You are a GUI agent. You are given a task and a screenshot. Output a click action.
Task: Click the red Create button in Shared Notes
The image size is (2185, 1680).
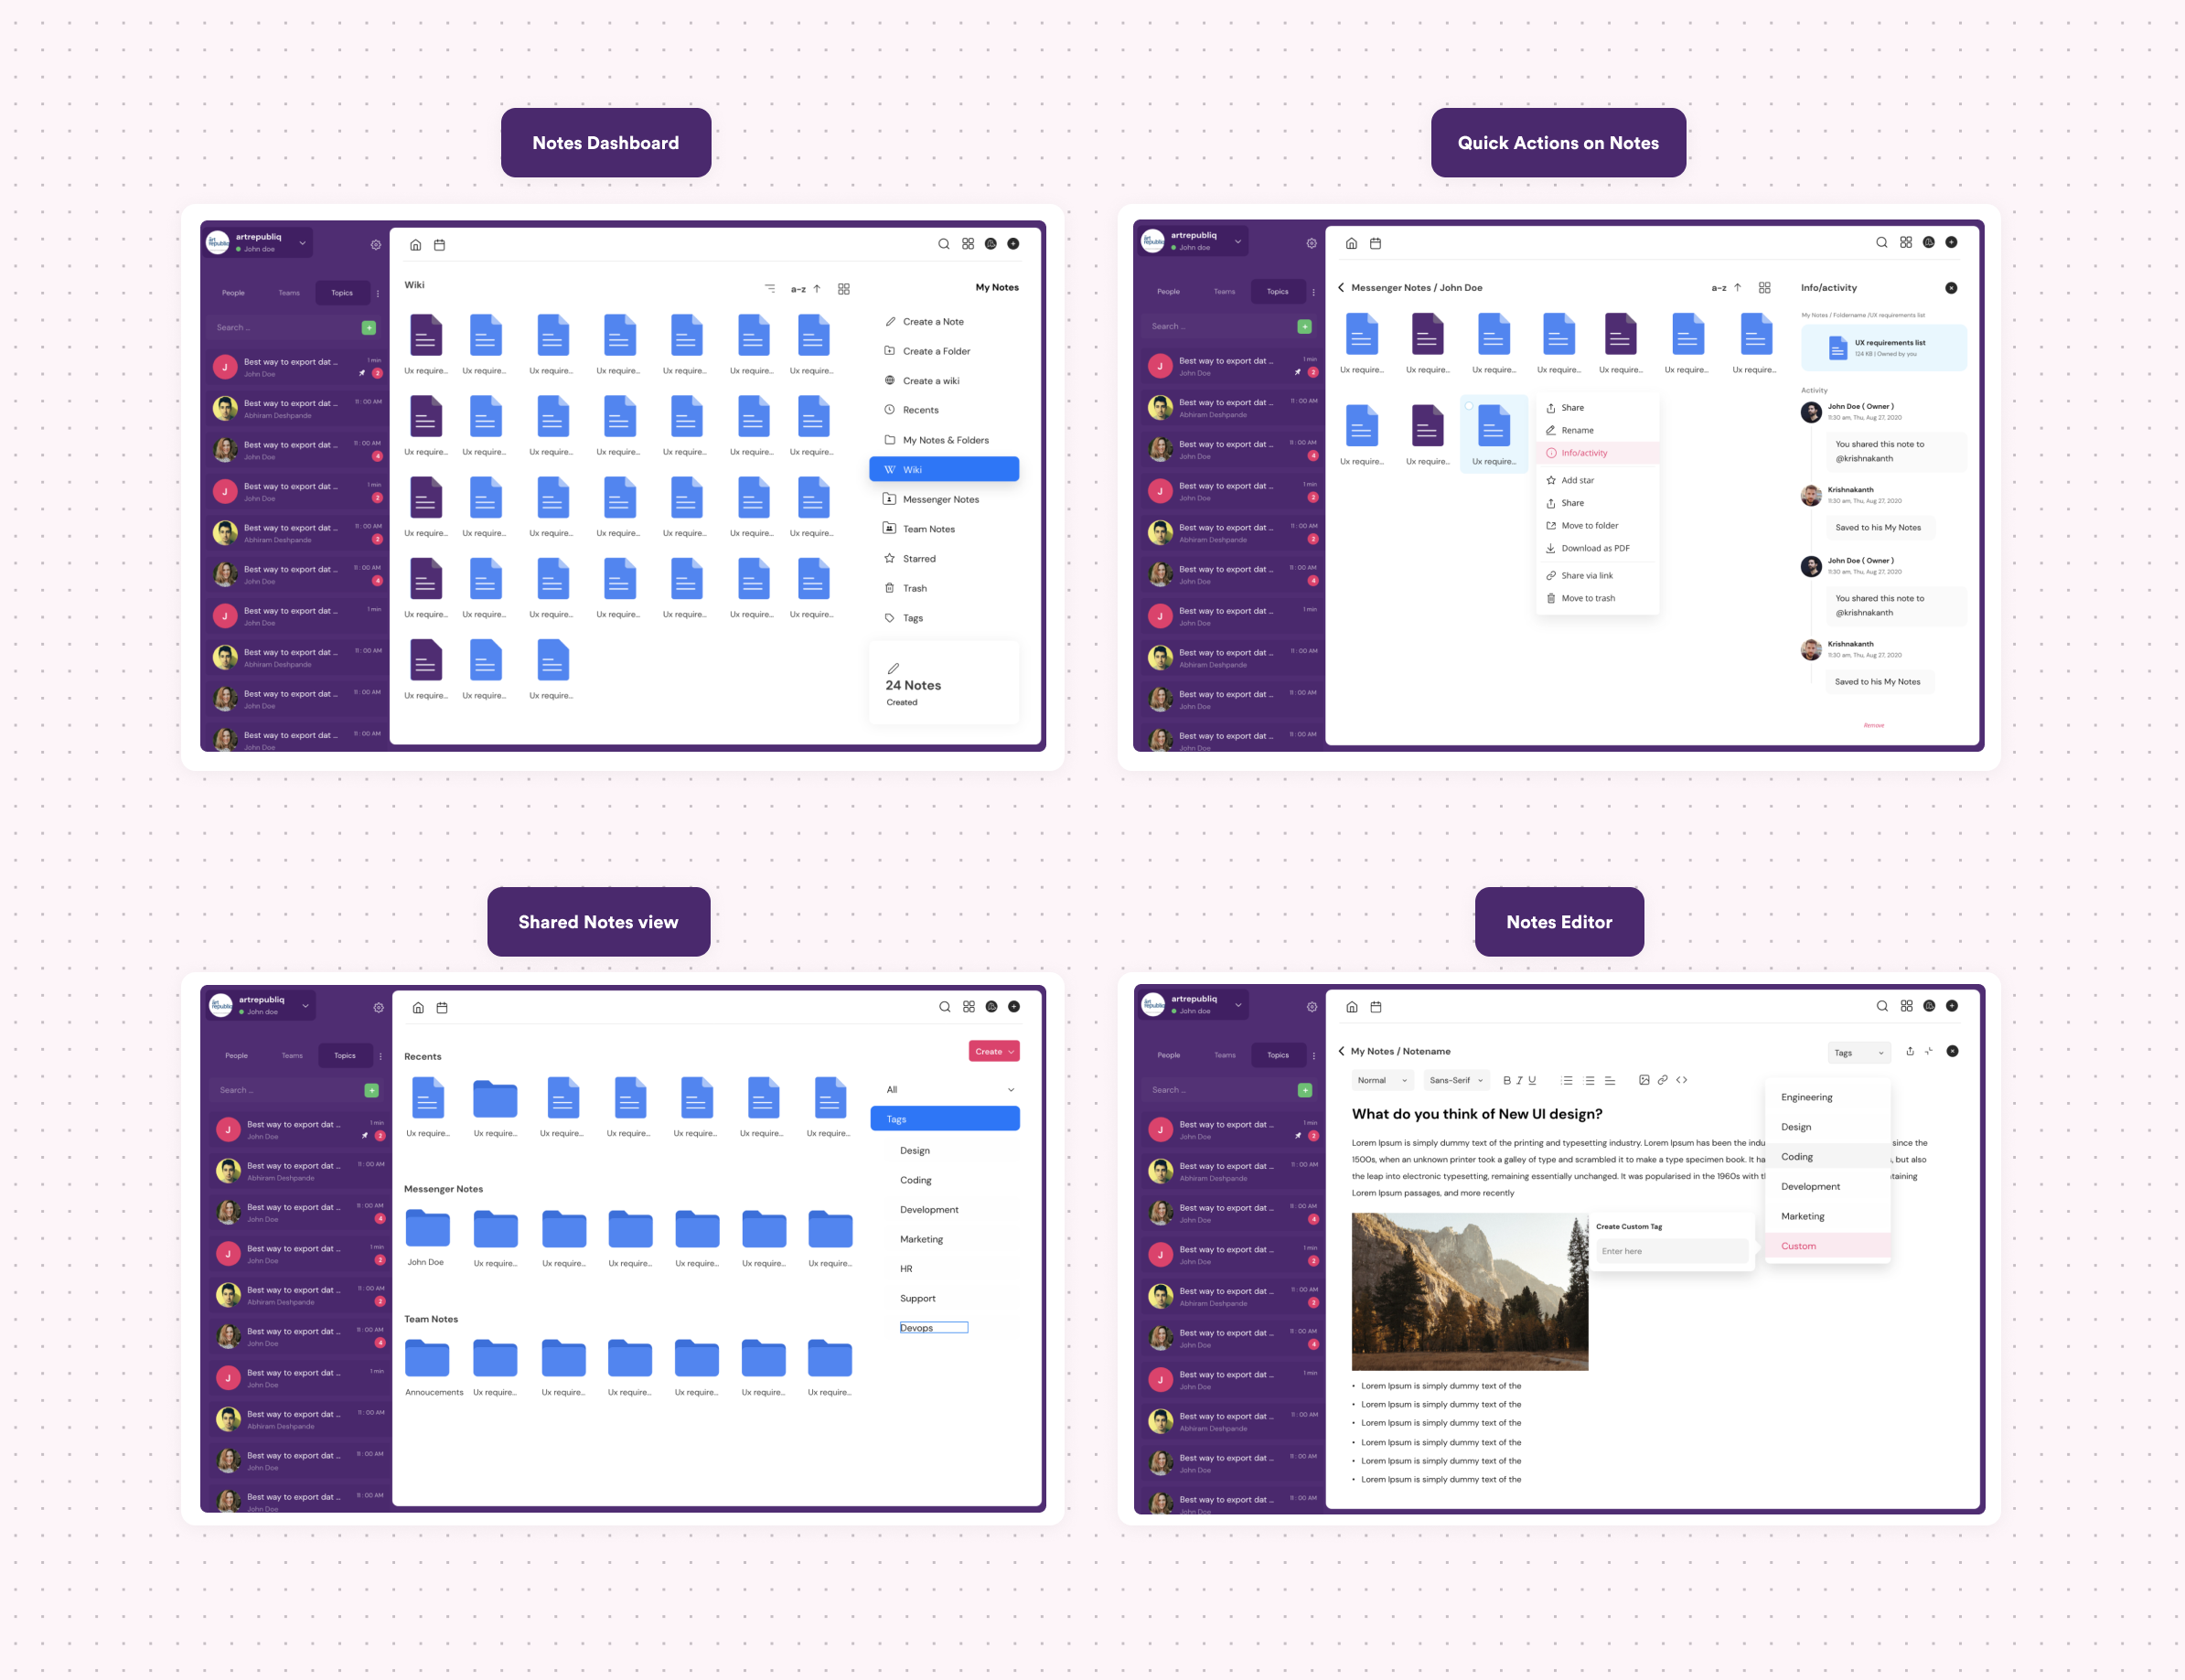click(993, 1052)
